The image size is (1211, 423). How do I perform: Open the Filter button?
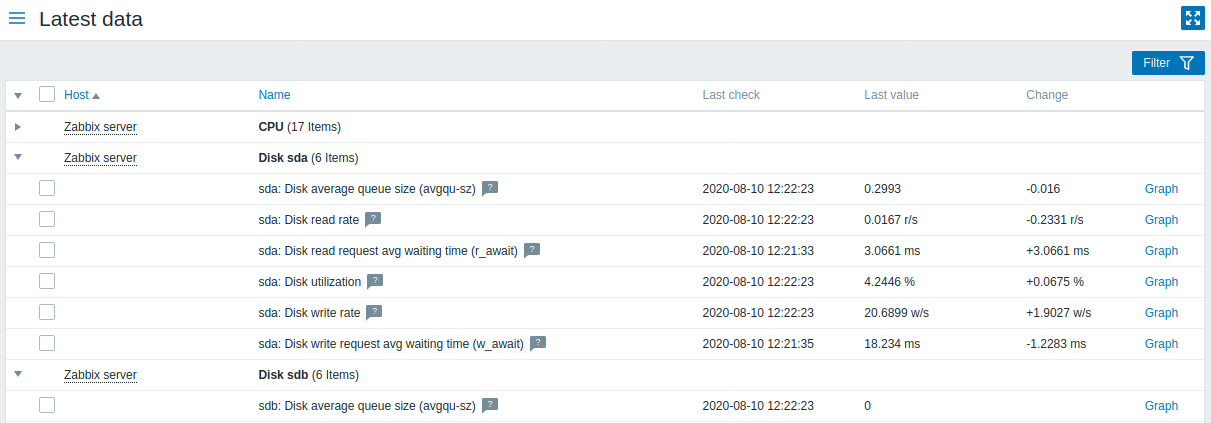pos(1168,63)
